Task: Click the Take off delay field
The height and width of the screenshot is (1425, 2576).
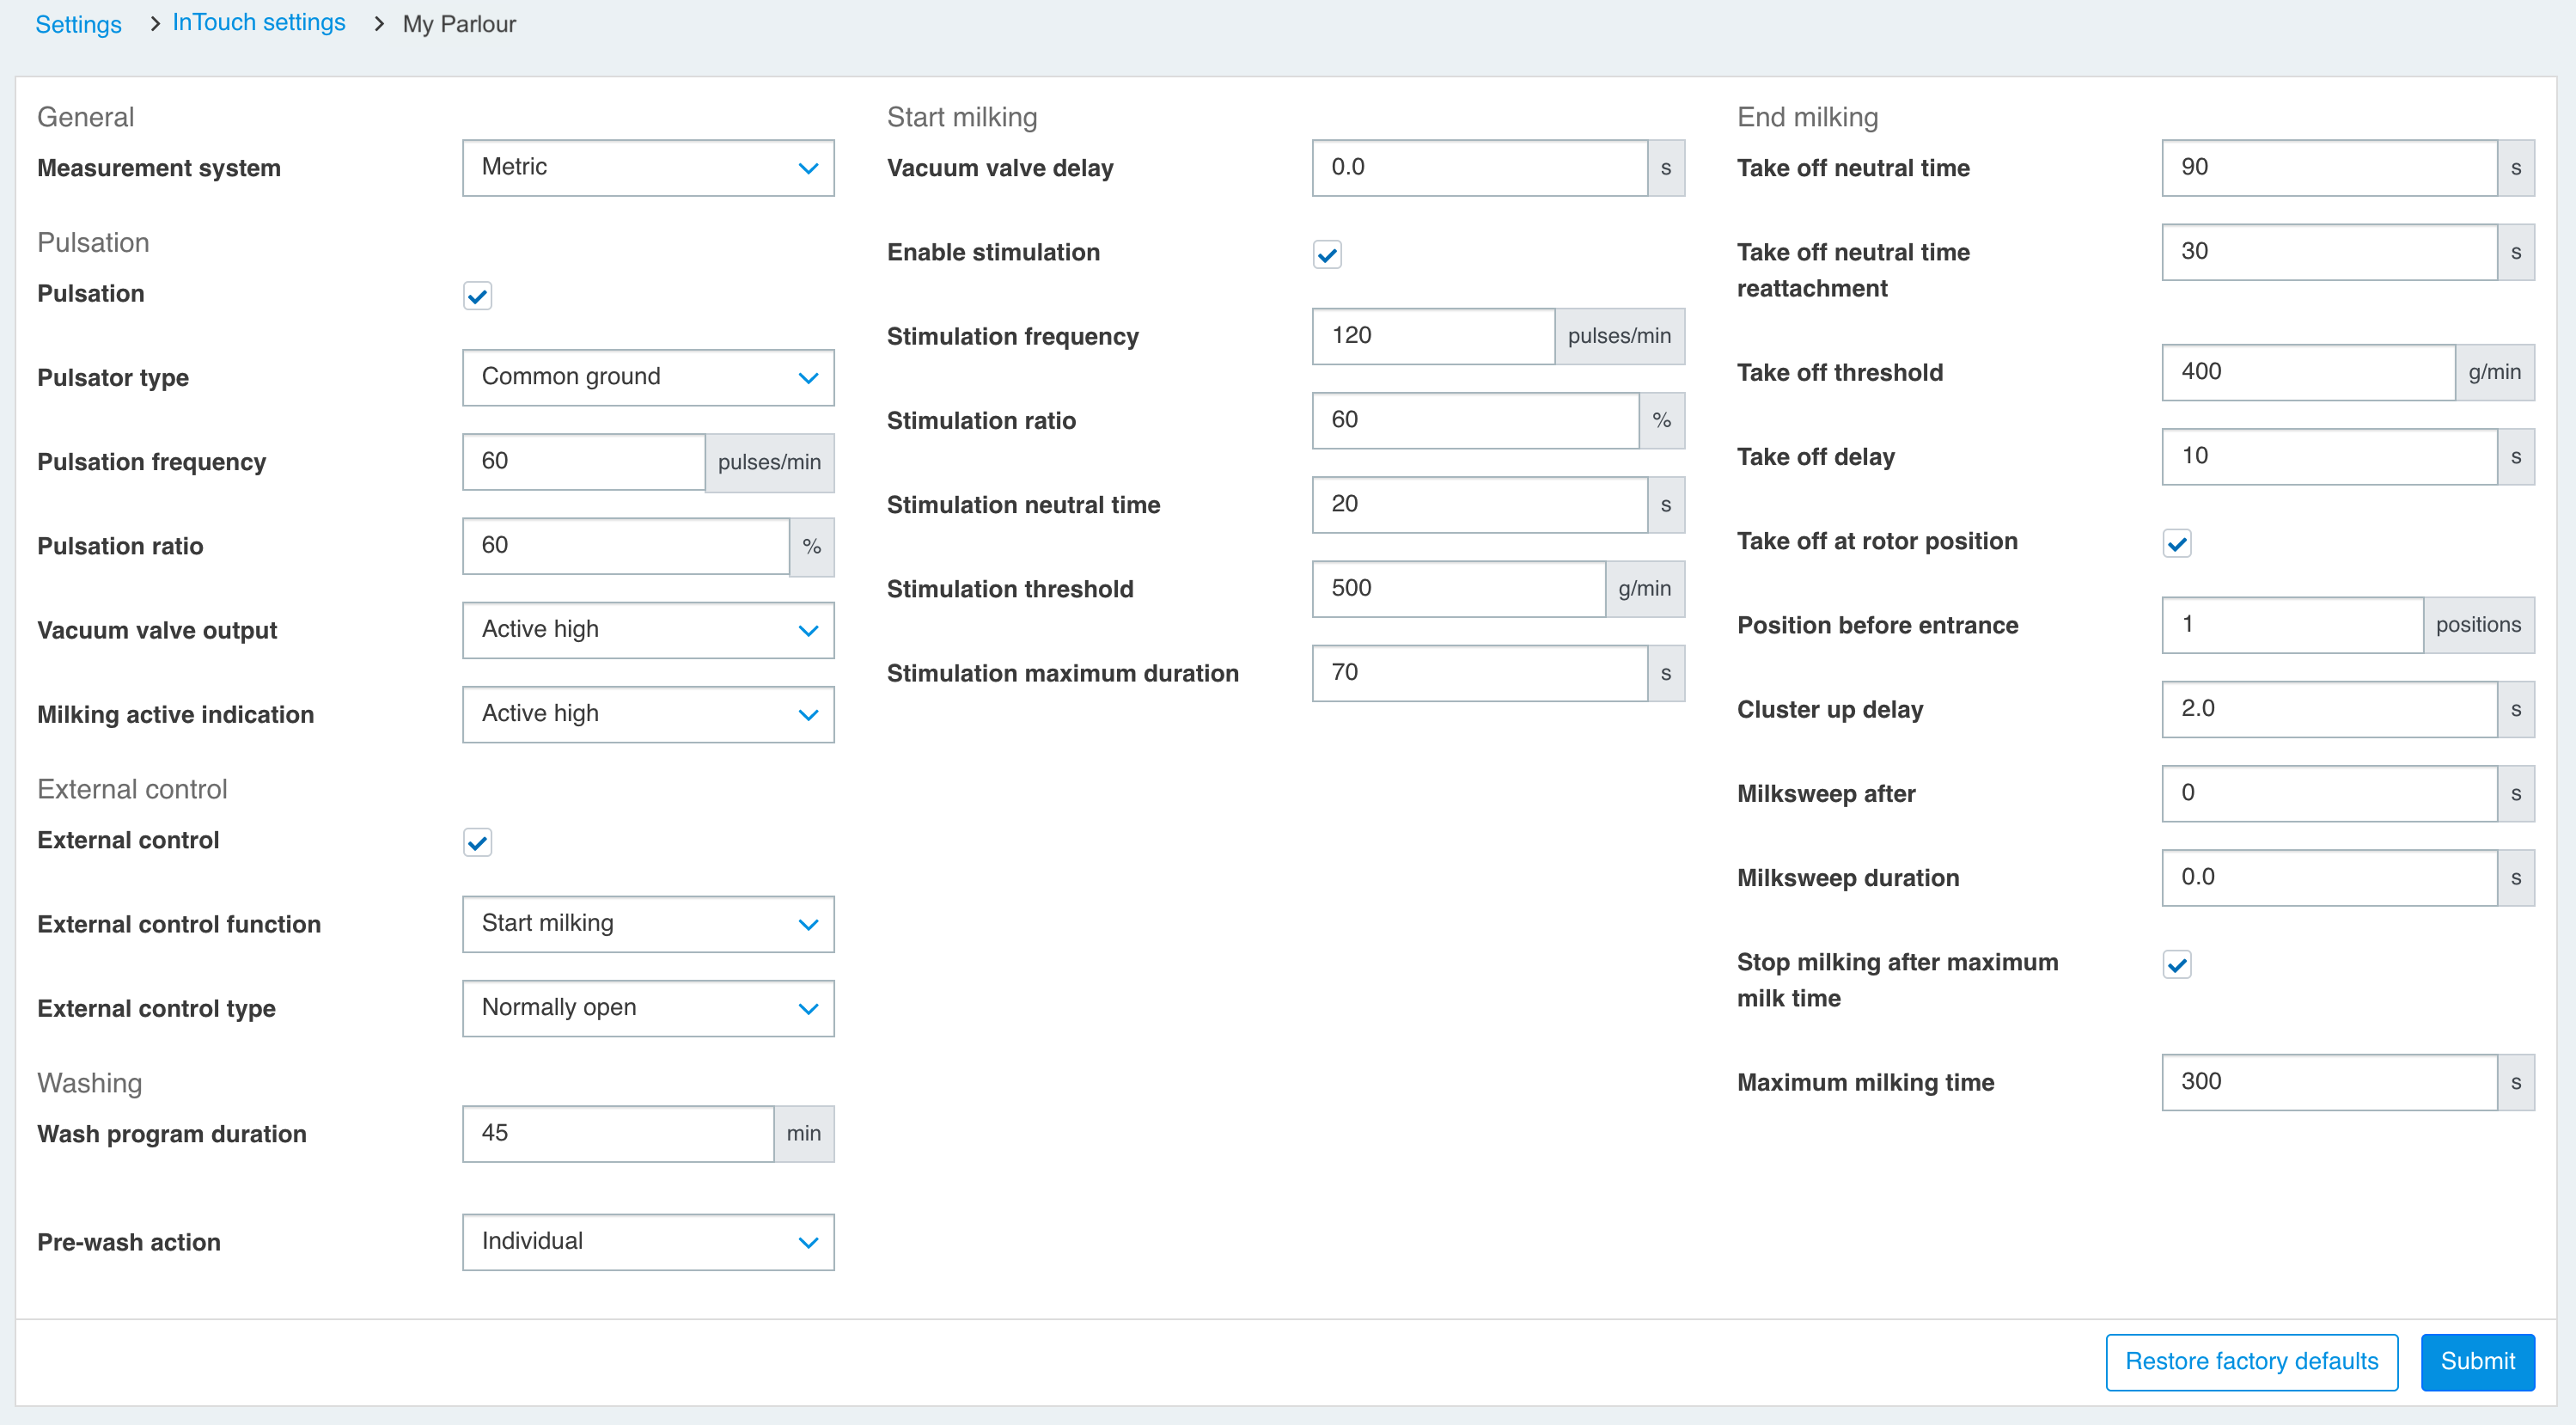Action: (x=2330, y=456)
